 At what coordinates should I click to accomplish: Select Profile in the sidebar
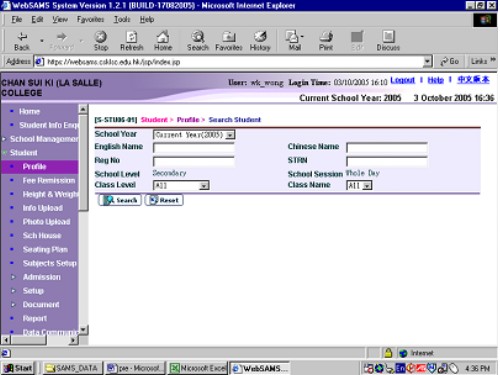click(x=34, y=166)
